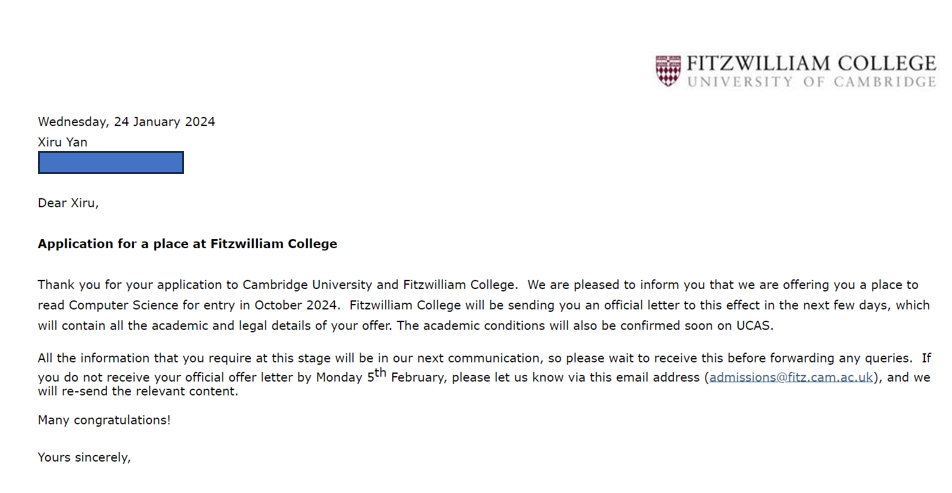Click the recipient name Xiru Yan
The width and height of the screenshot is (952, 493).
(63, 142)
